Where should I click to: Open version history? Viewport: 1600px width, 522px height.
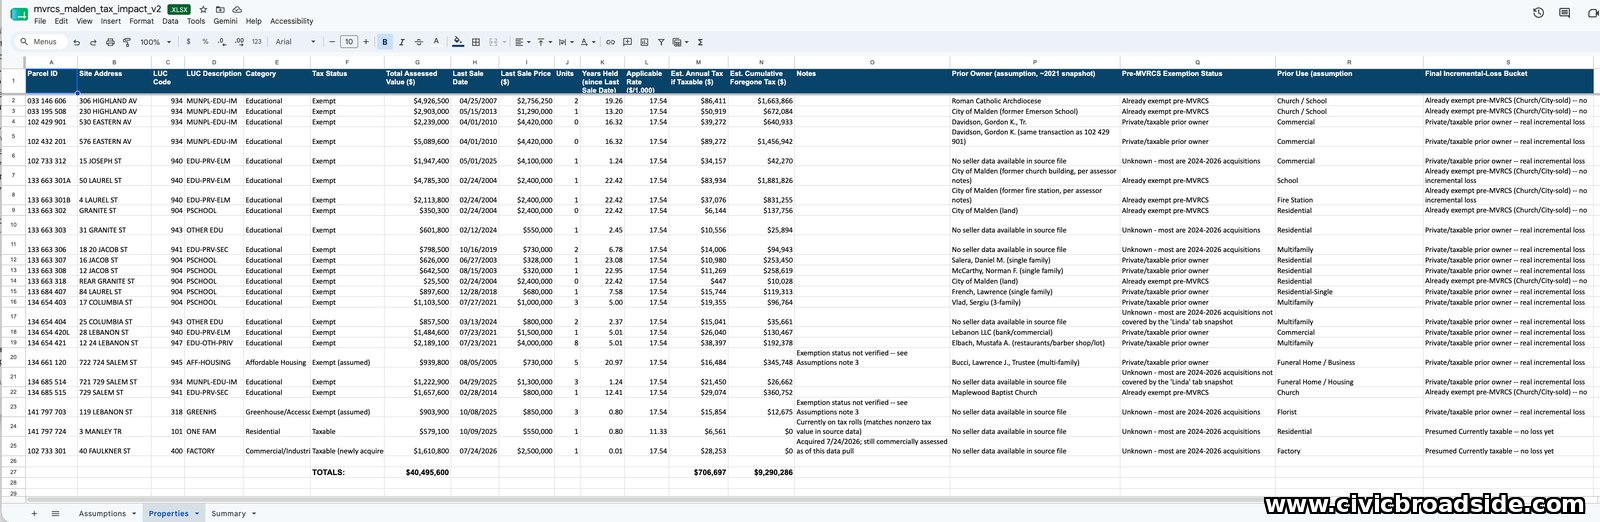click(x=1538, y=13)
